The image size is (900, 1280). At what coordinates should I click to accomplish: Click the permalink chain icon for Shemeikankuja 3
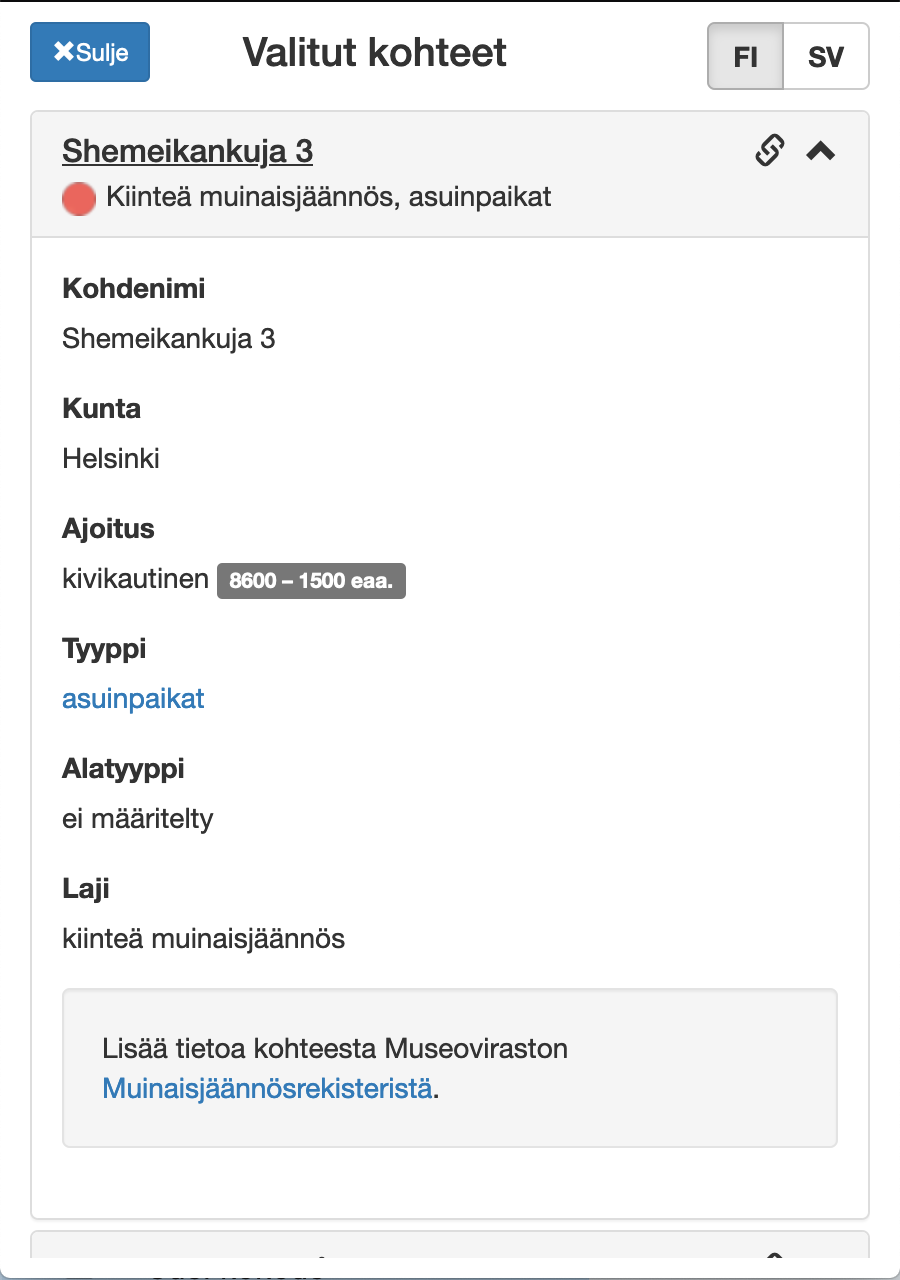point(768,151)
